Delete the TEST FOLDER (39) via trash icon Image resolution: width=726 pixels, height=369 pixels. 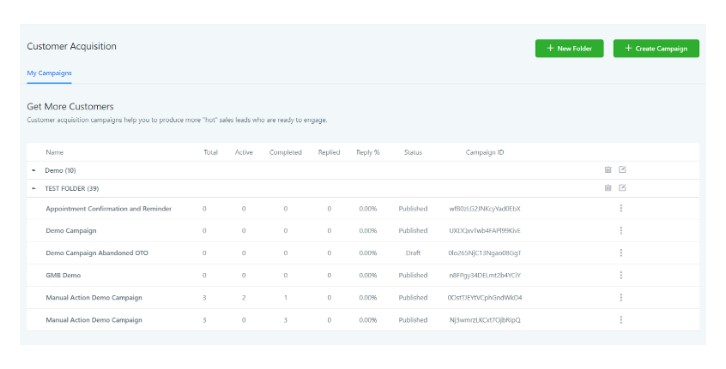pos(608,188)
